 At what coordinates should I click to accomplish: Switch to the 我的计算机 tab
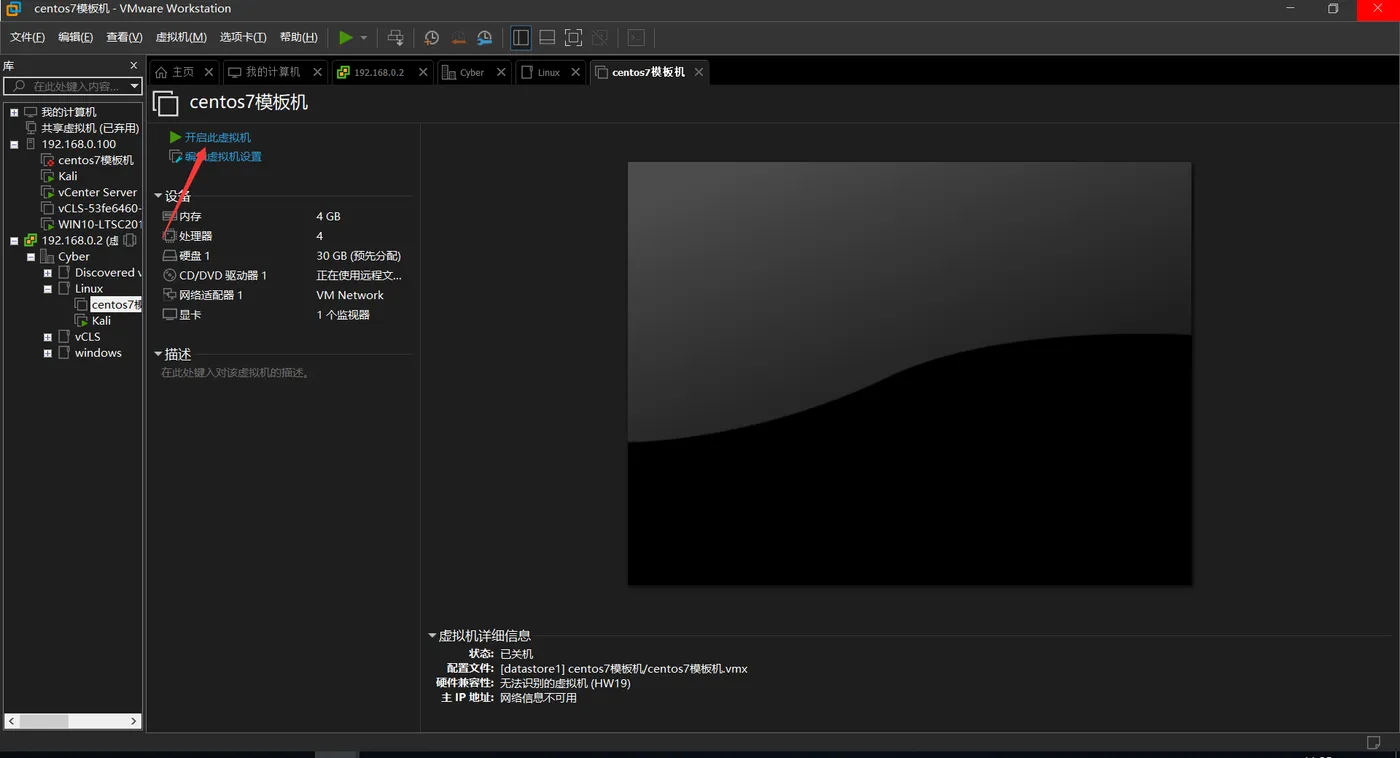(265, 72)
